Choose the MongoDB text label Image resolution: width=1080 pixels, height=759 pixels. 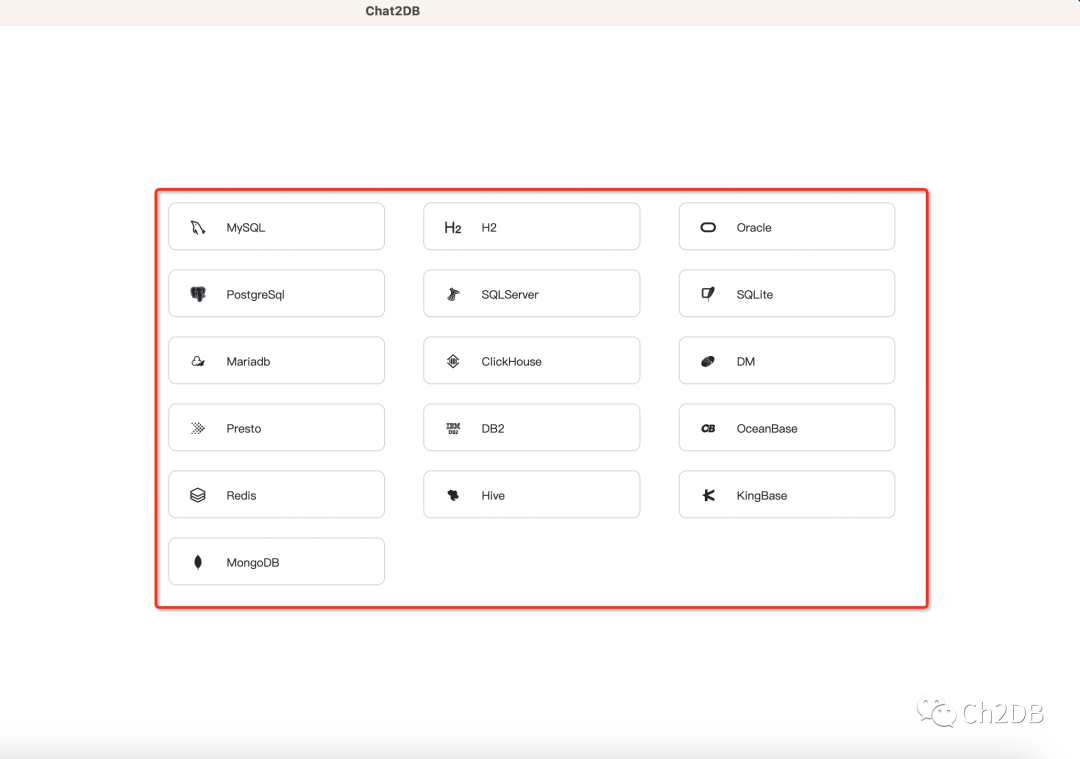click(x=253, y=563)
